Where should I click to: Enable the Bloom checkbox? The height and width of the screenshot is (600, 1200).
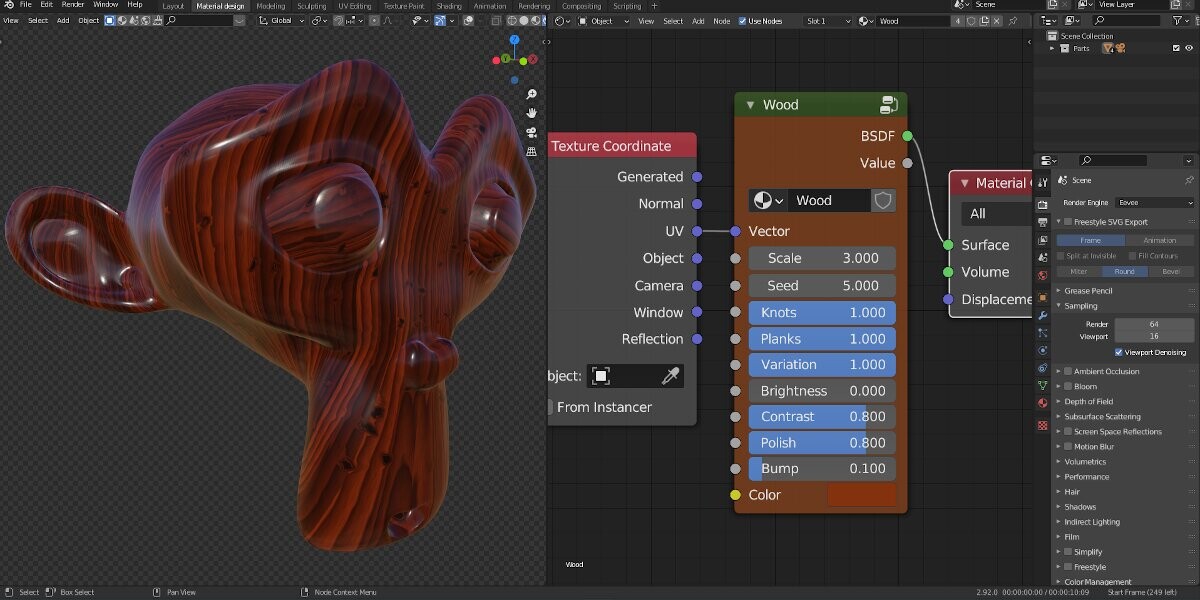point(1068,386)
